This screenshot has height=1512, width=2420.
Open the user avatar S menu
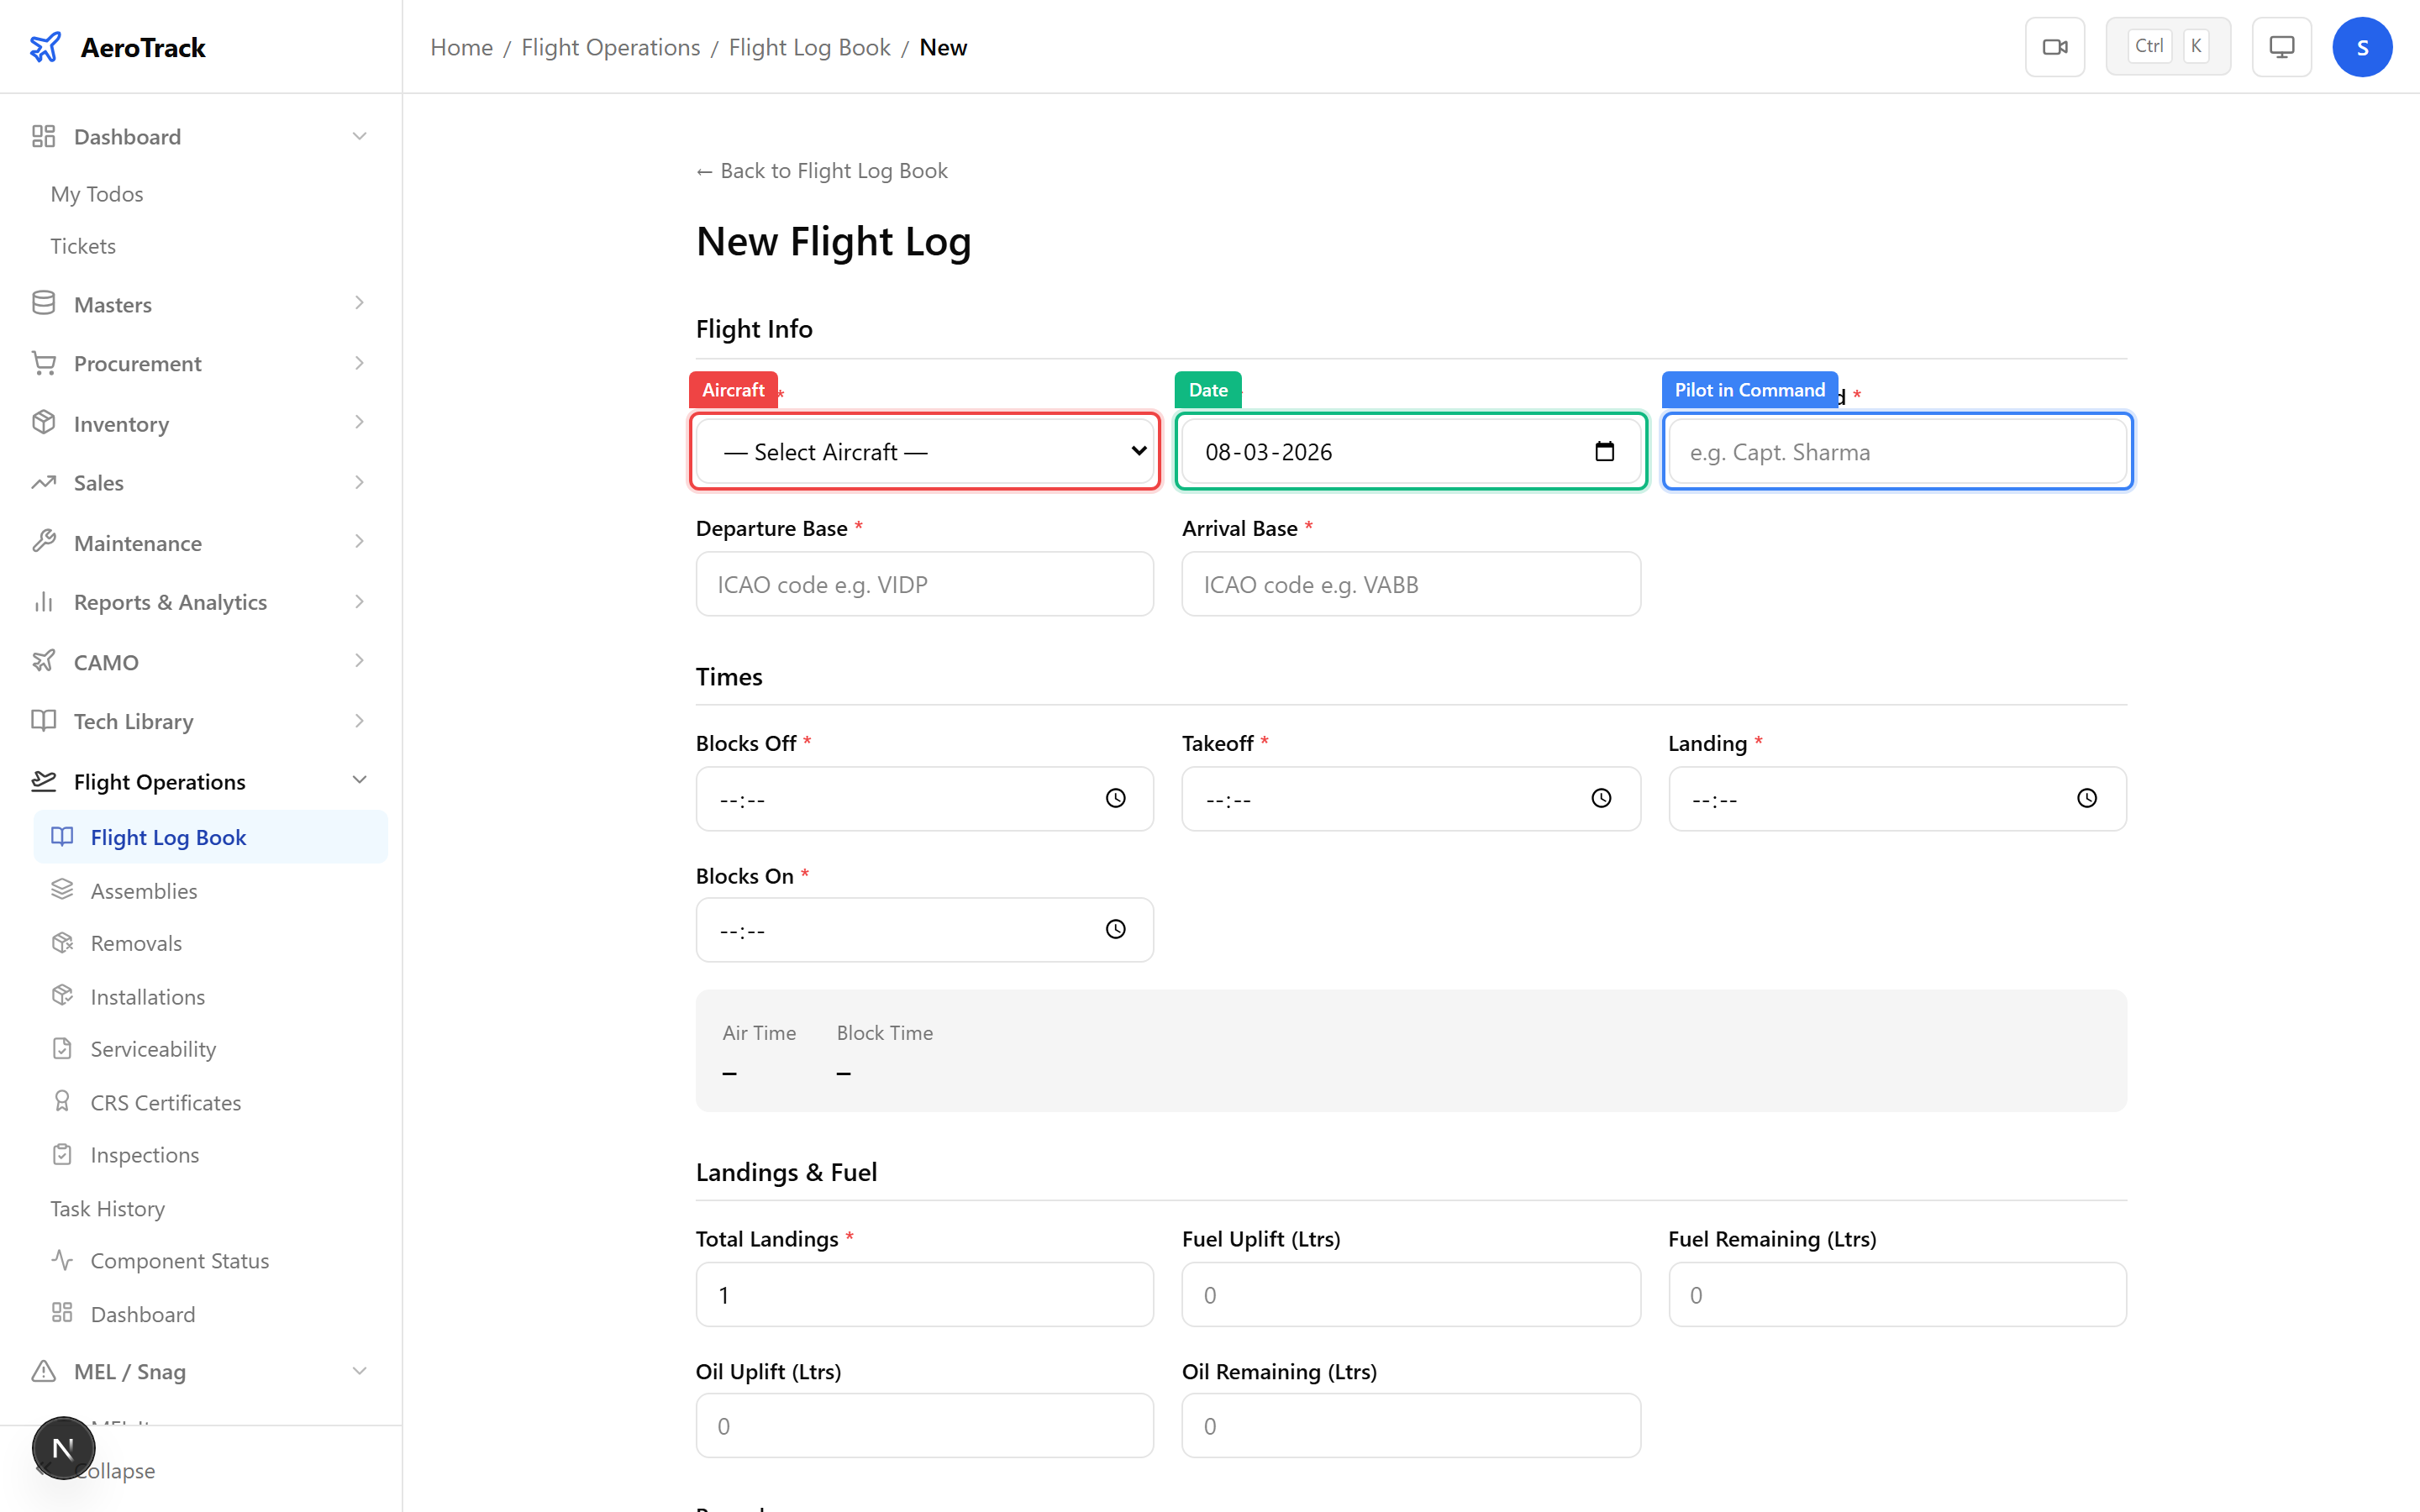(x=2361, y=47)
